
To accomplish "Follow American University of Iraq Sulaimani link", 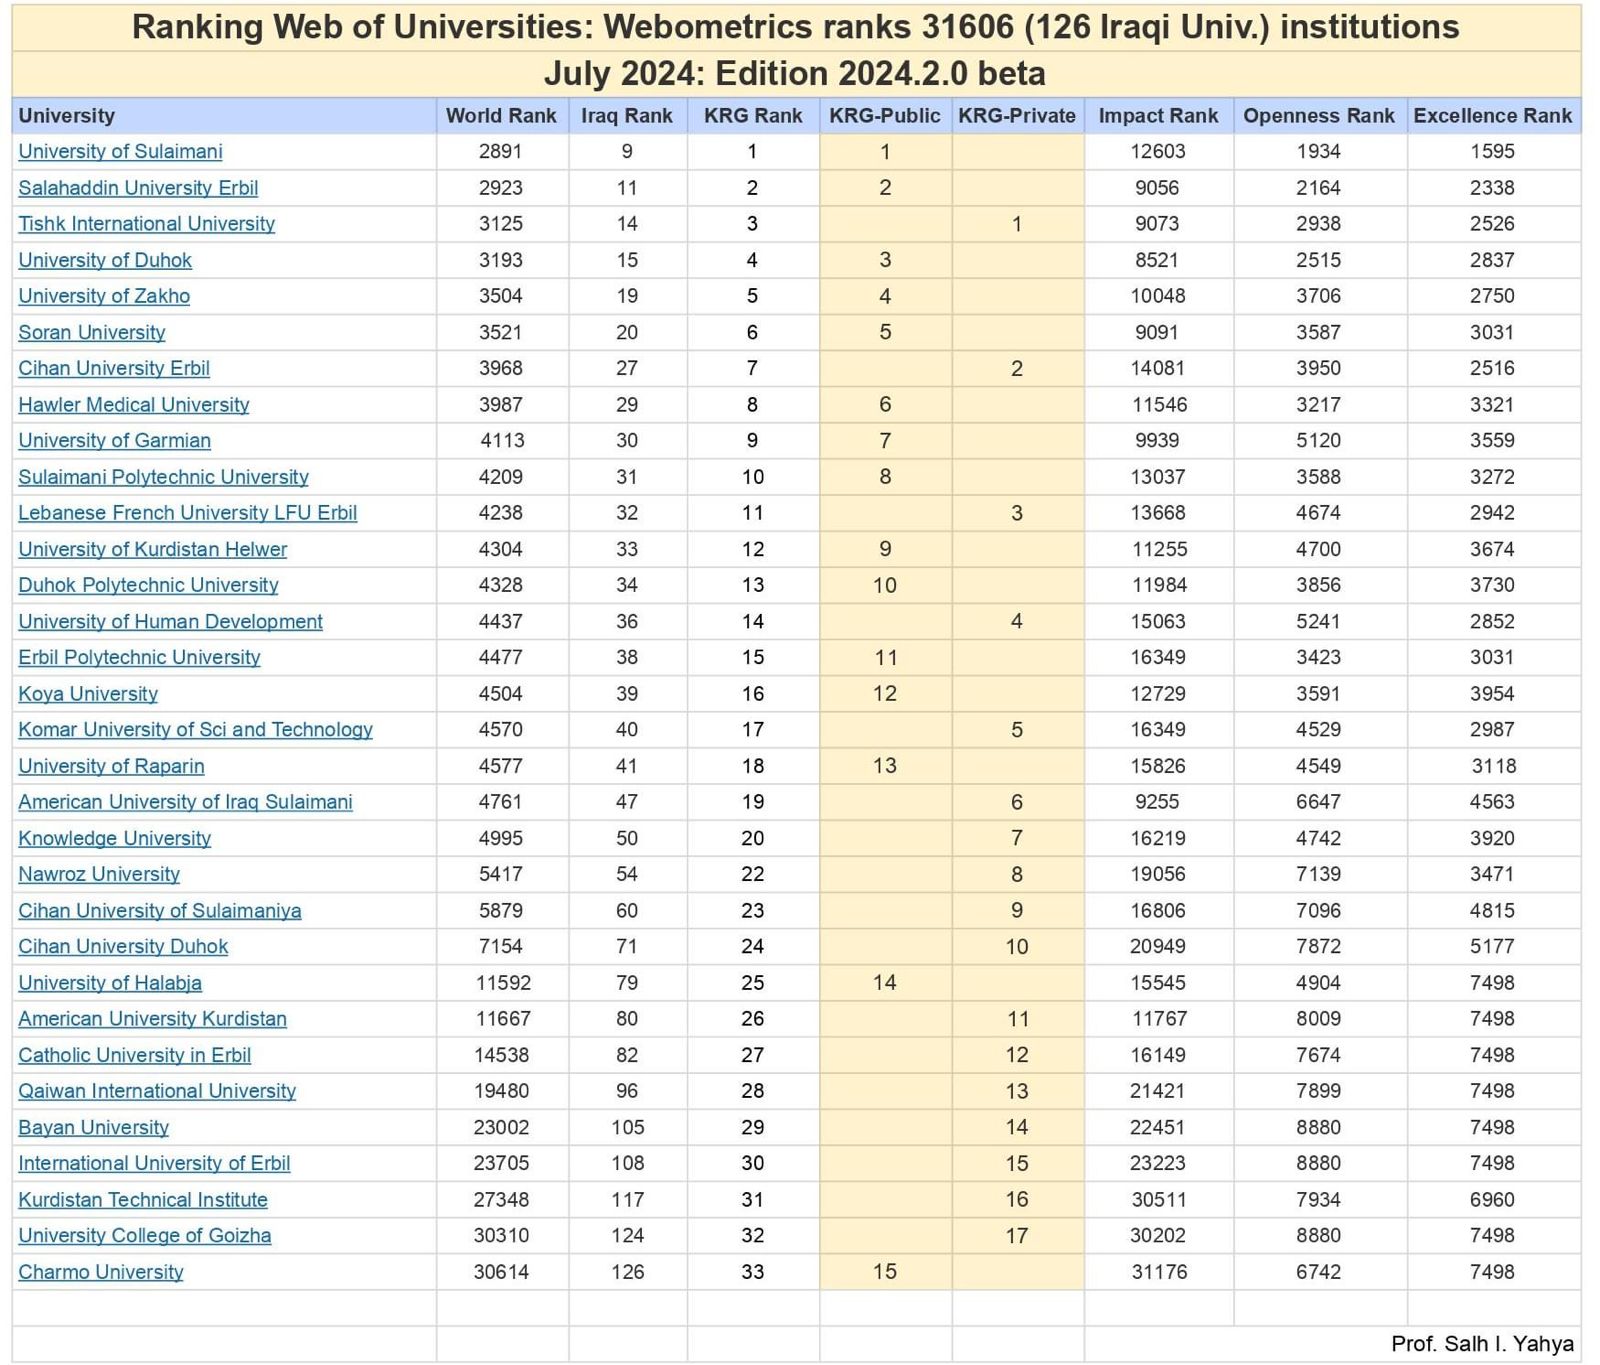I will click(185, 802).
